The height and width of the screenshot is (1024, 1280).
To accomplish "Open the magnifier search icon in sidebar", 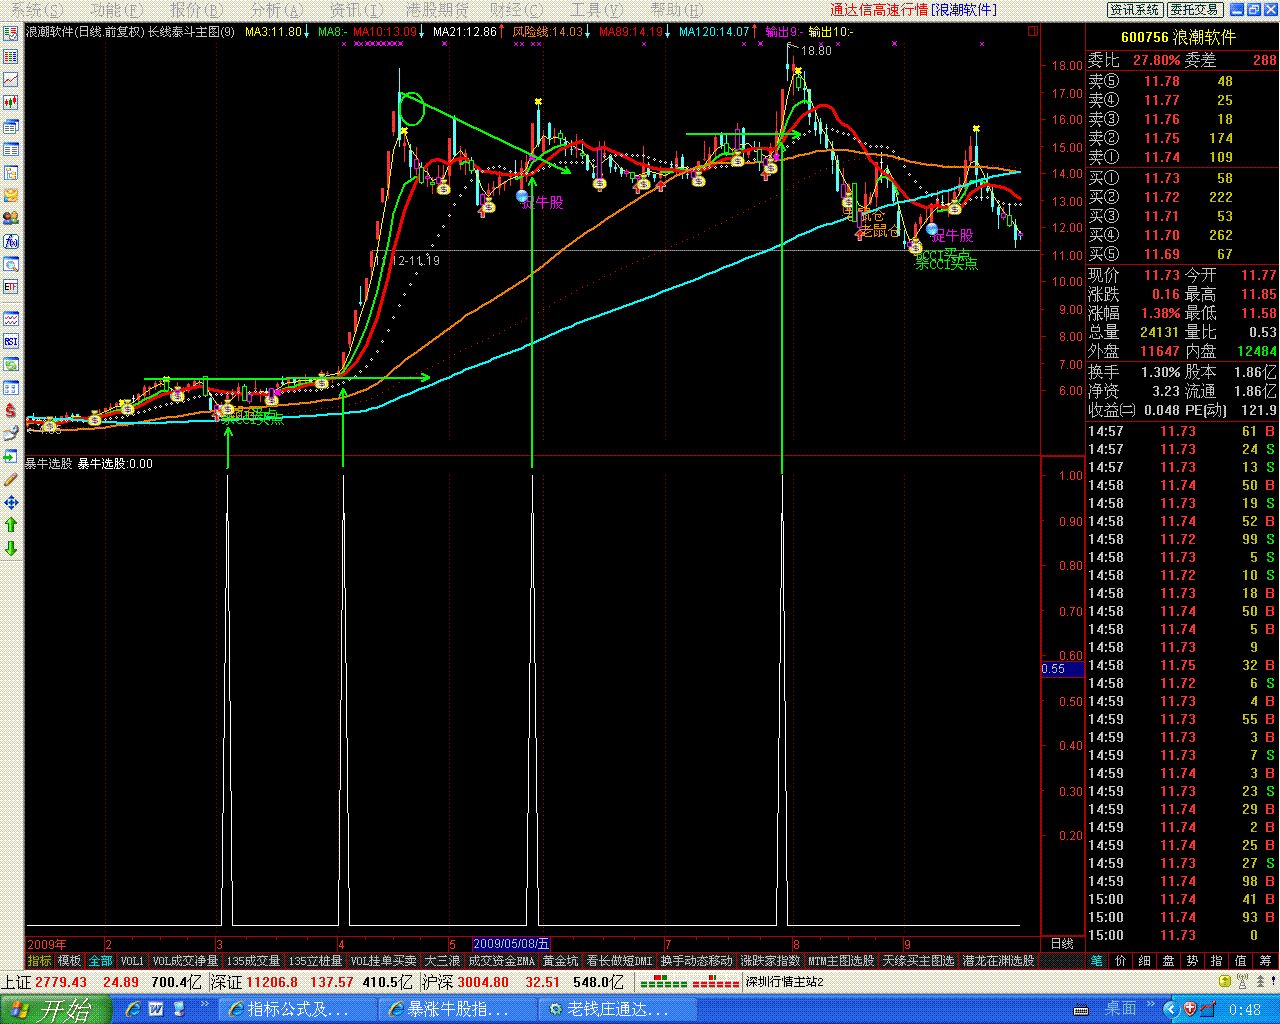I will (x=11, y=264).
